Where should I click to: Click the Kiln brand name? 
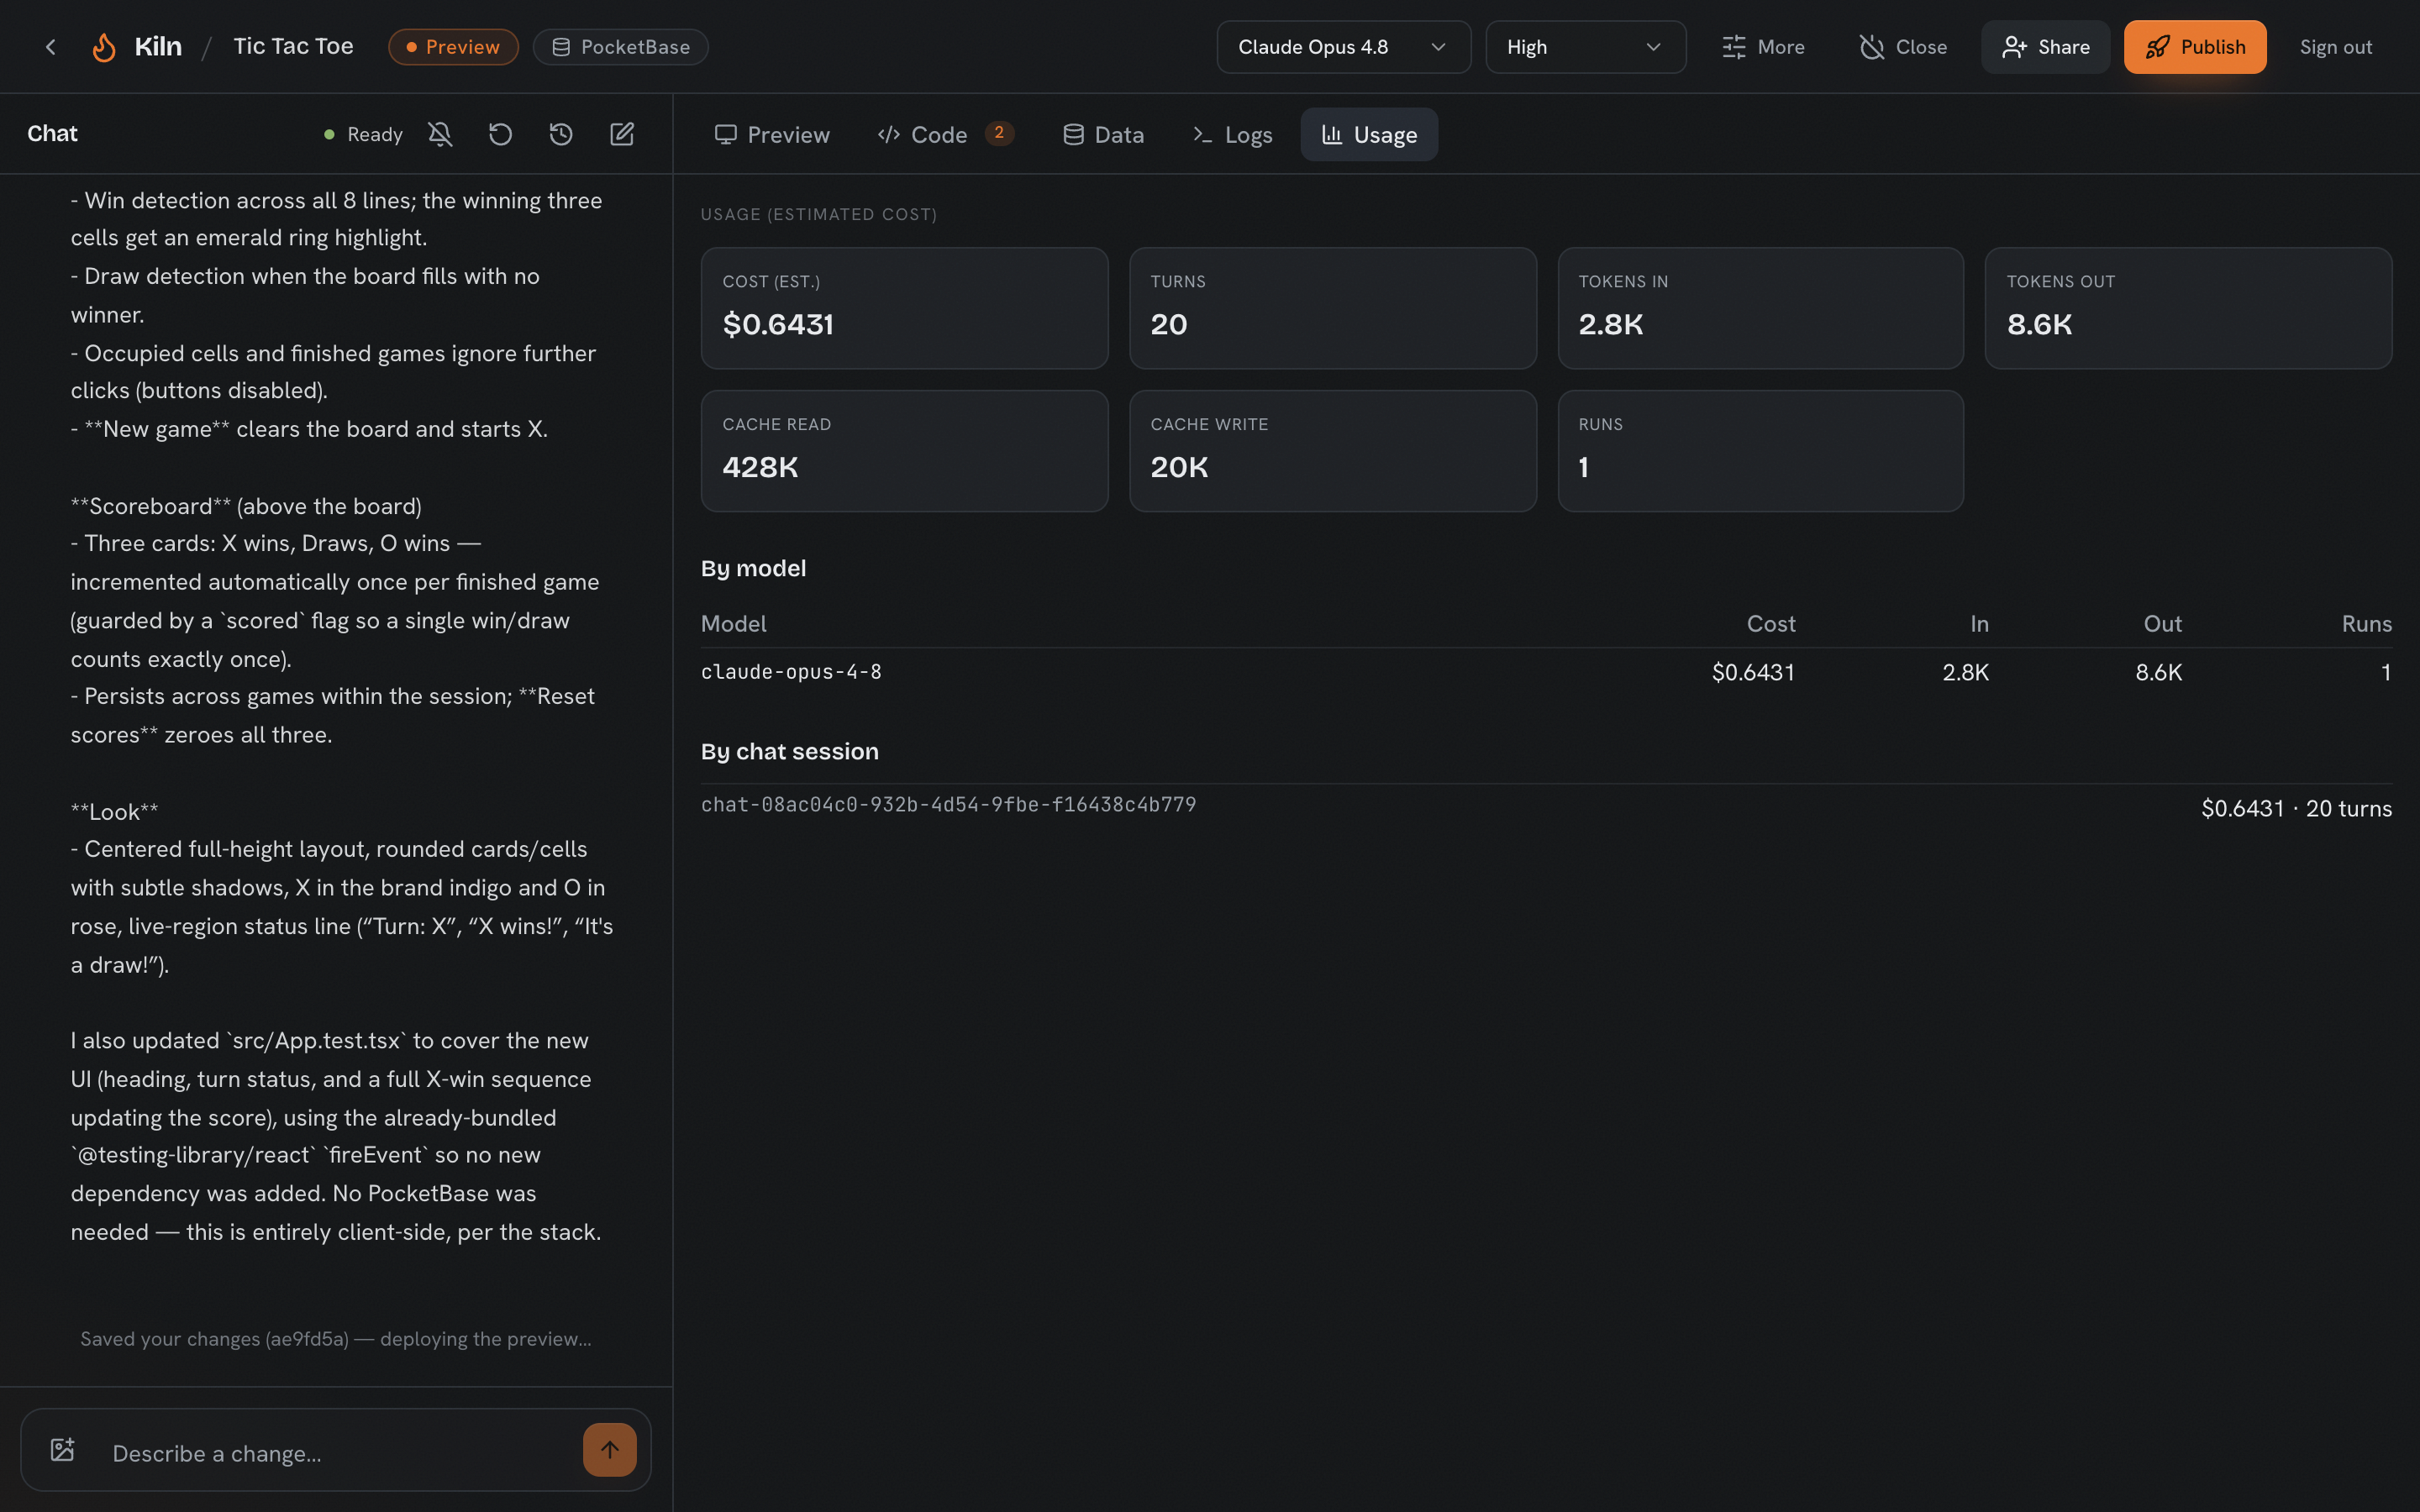click(x=158, y=47)
